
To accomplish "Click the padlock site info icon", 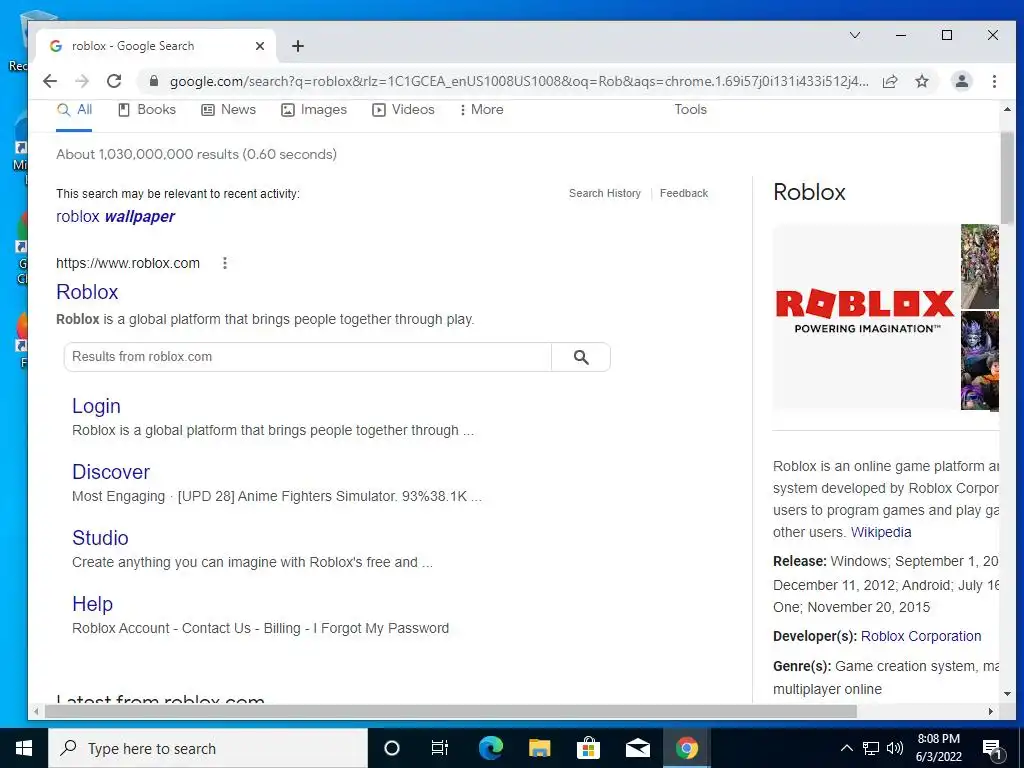I will pos(153,81).
